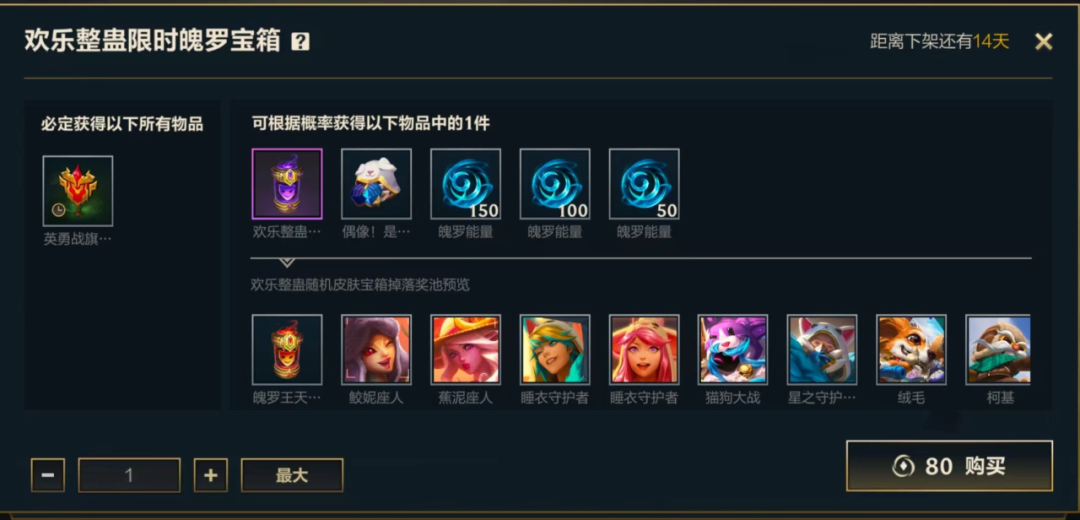Select the 柯基 skin thumbnail
This screenshot has width=1080, height=520.
[998, 349]
